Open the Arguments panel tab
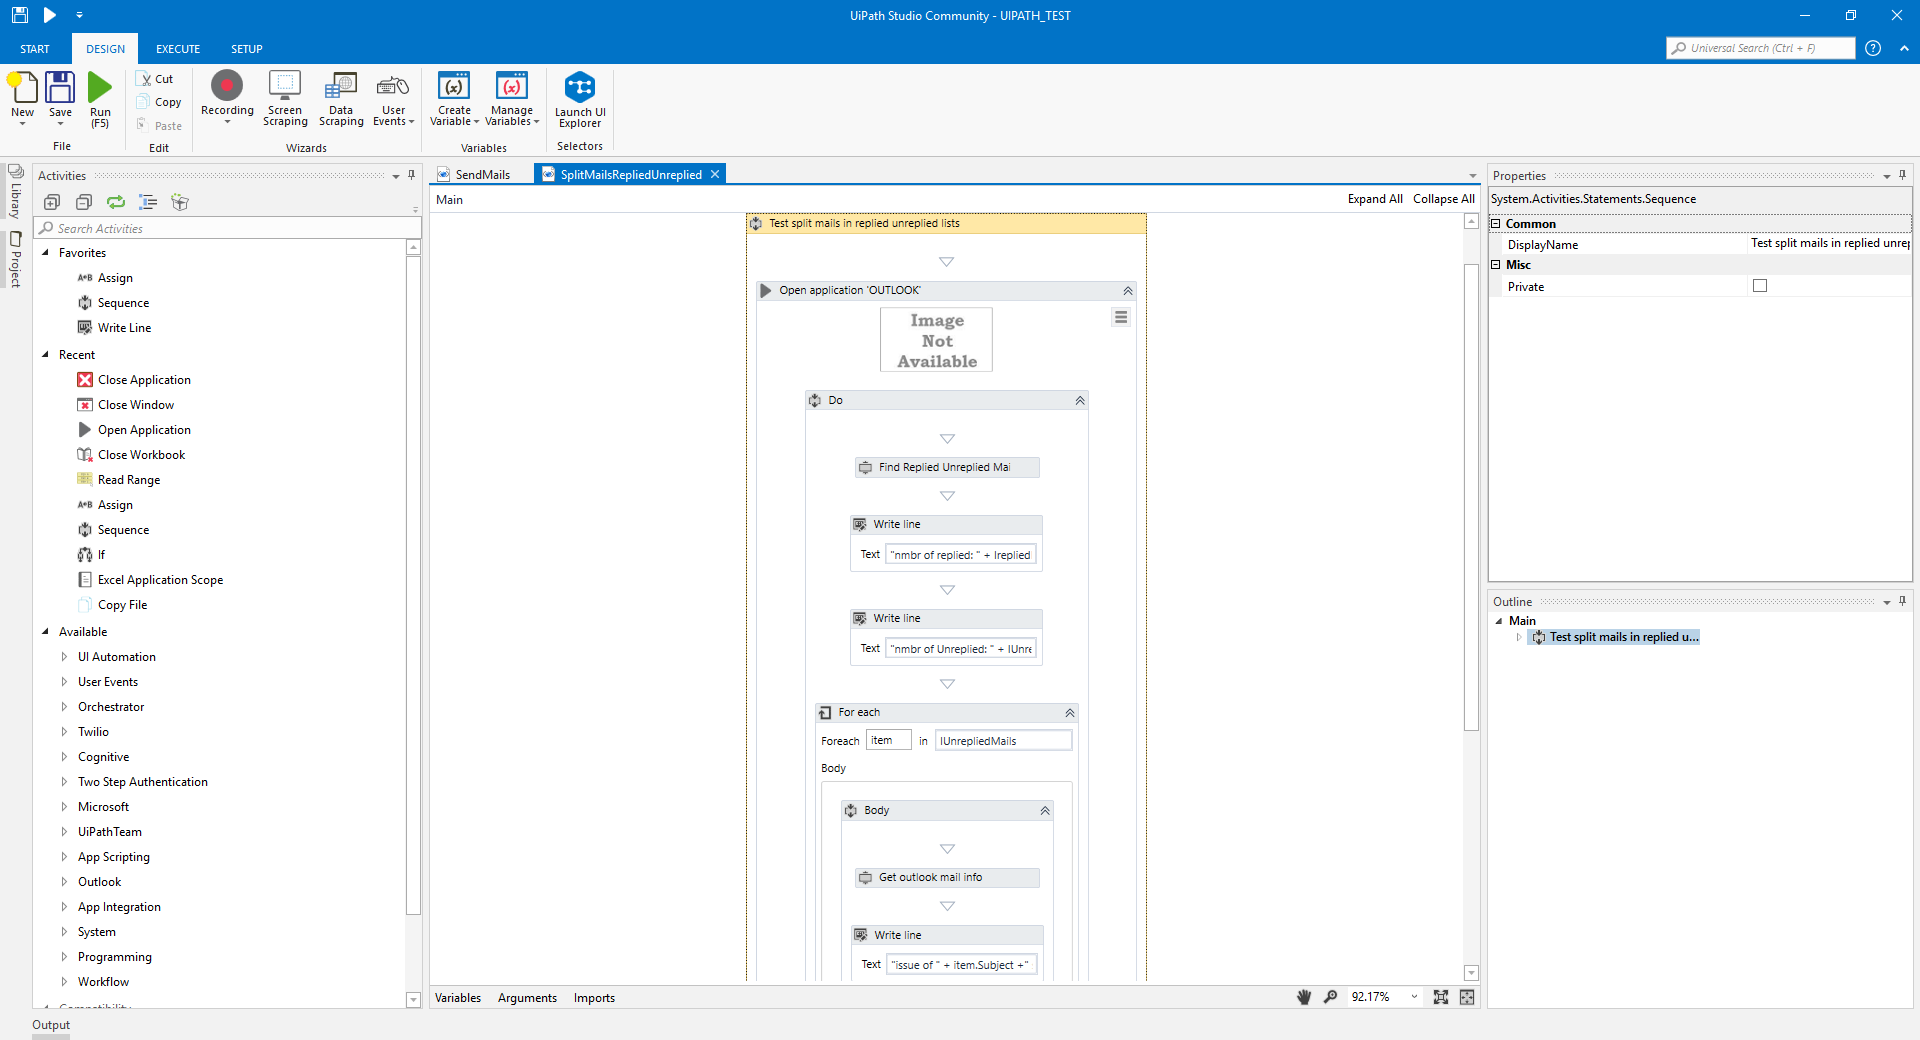 (x=527, y=998)
